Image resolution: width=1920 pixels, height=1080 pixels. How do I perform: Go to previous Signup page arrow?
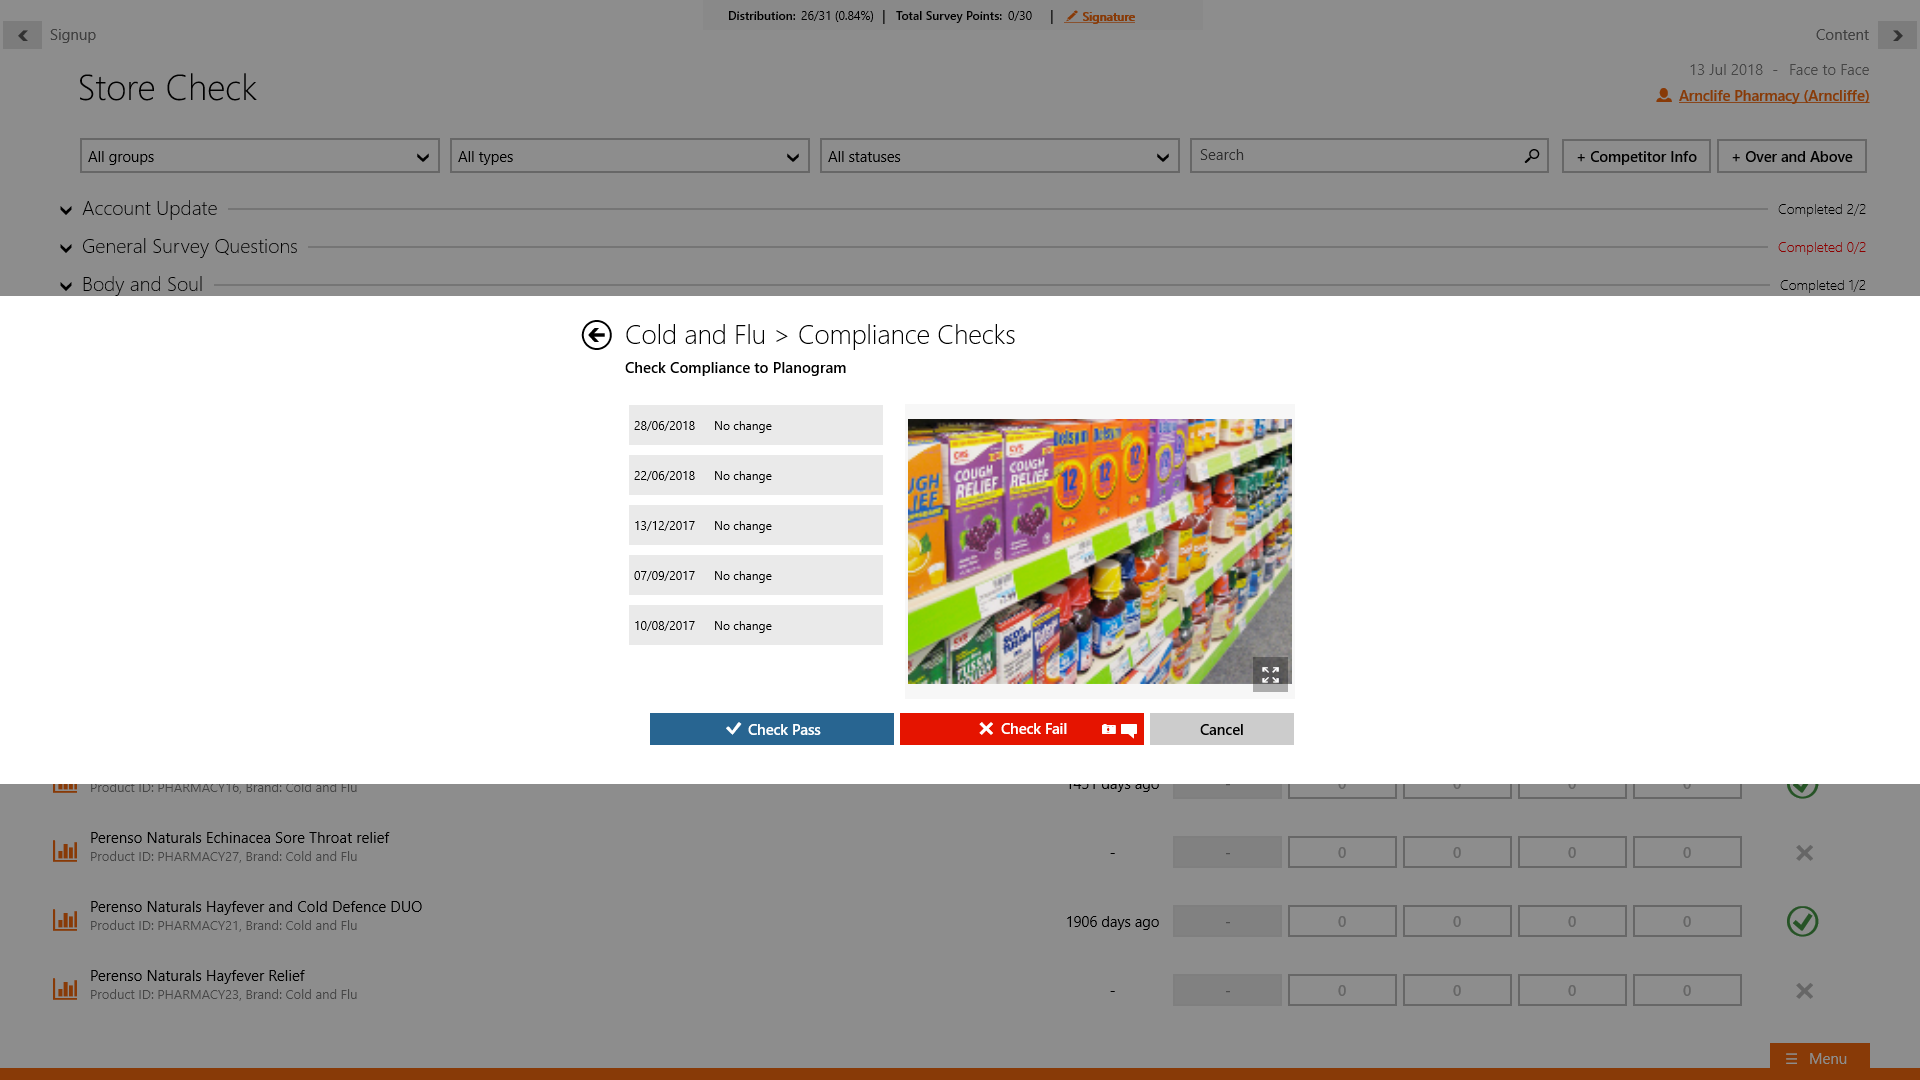click(22, 35)
